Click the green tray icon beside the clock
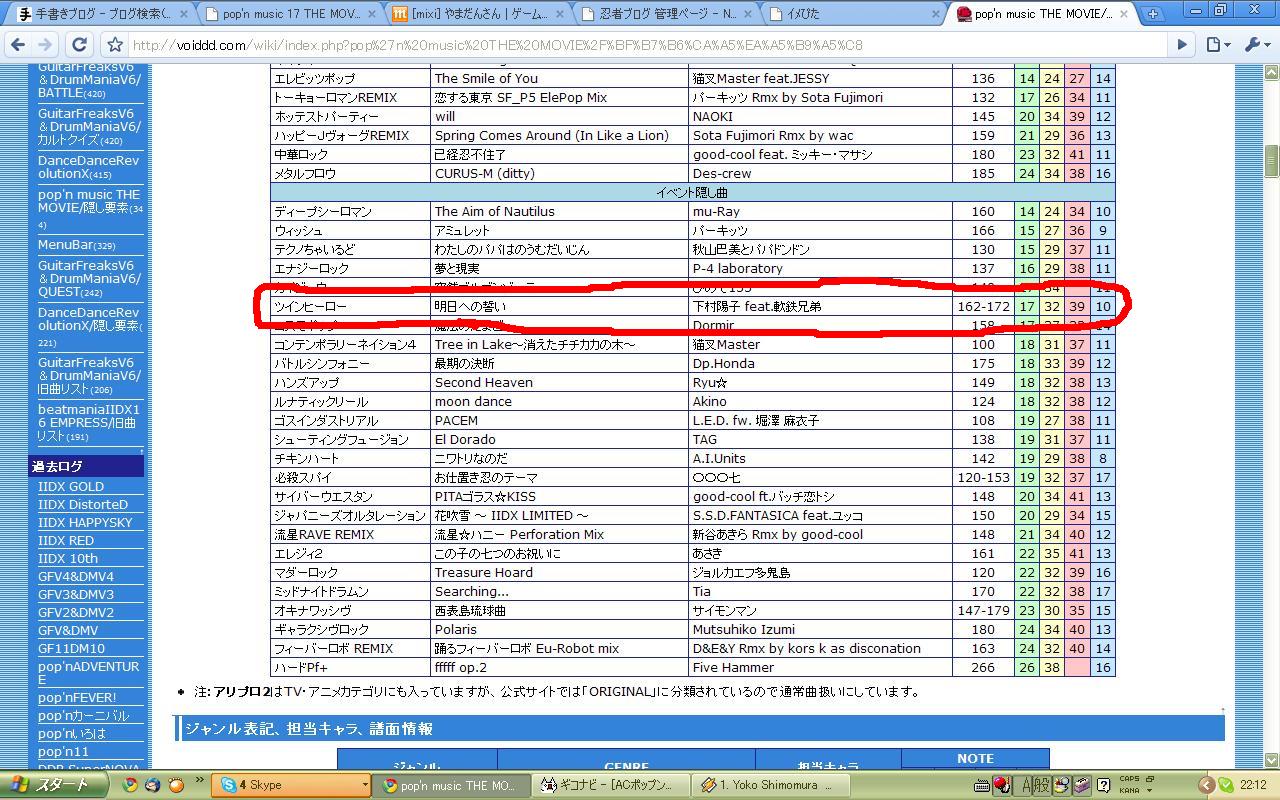Viewport: 1280px width, 800px height. [x=1226, y=785]
